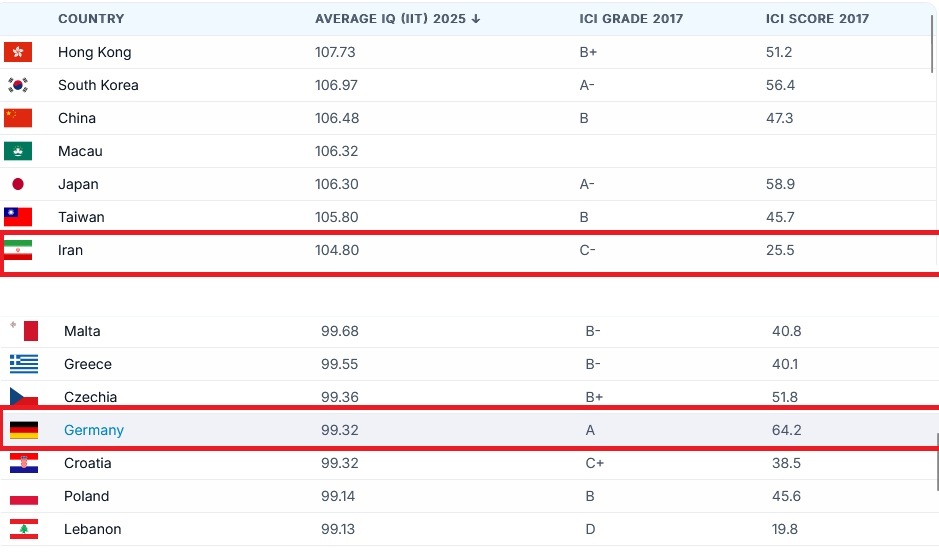
Task: Click the Germany flag icon
Action: (24, 430)
